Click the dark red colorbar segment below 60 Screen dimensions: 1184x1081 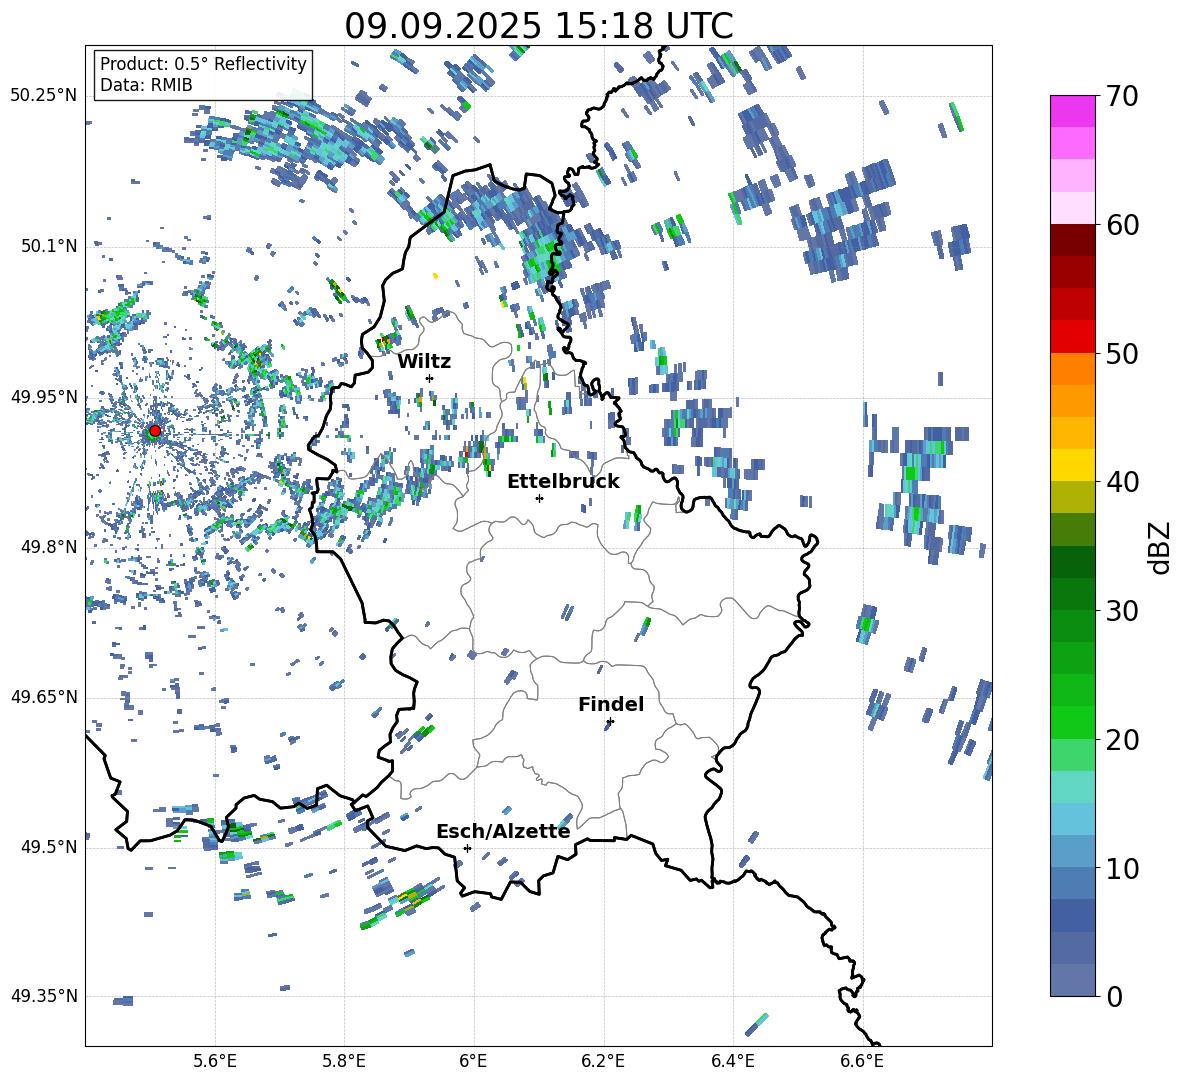click(1073, 240)
